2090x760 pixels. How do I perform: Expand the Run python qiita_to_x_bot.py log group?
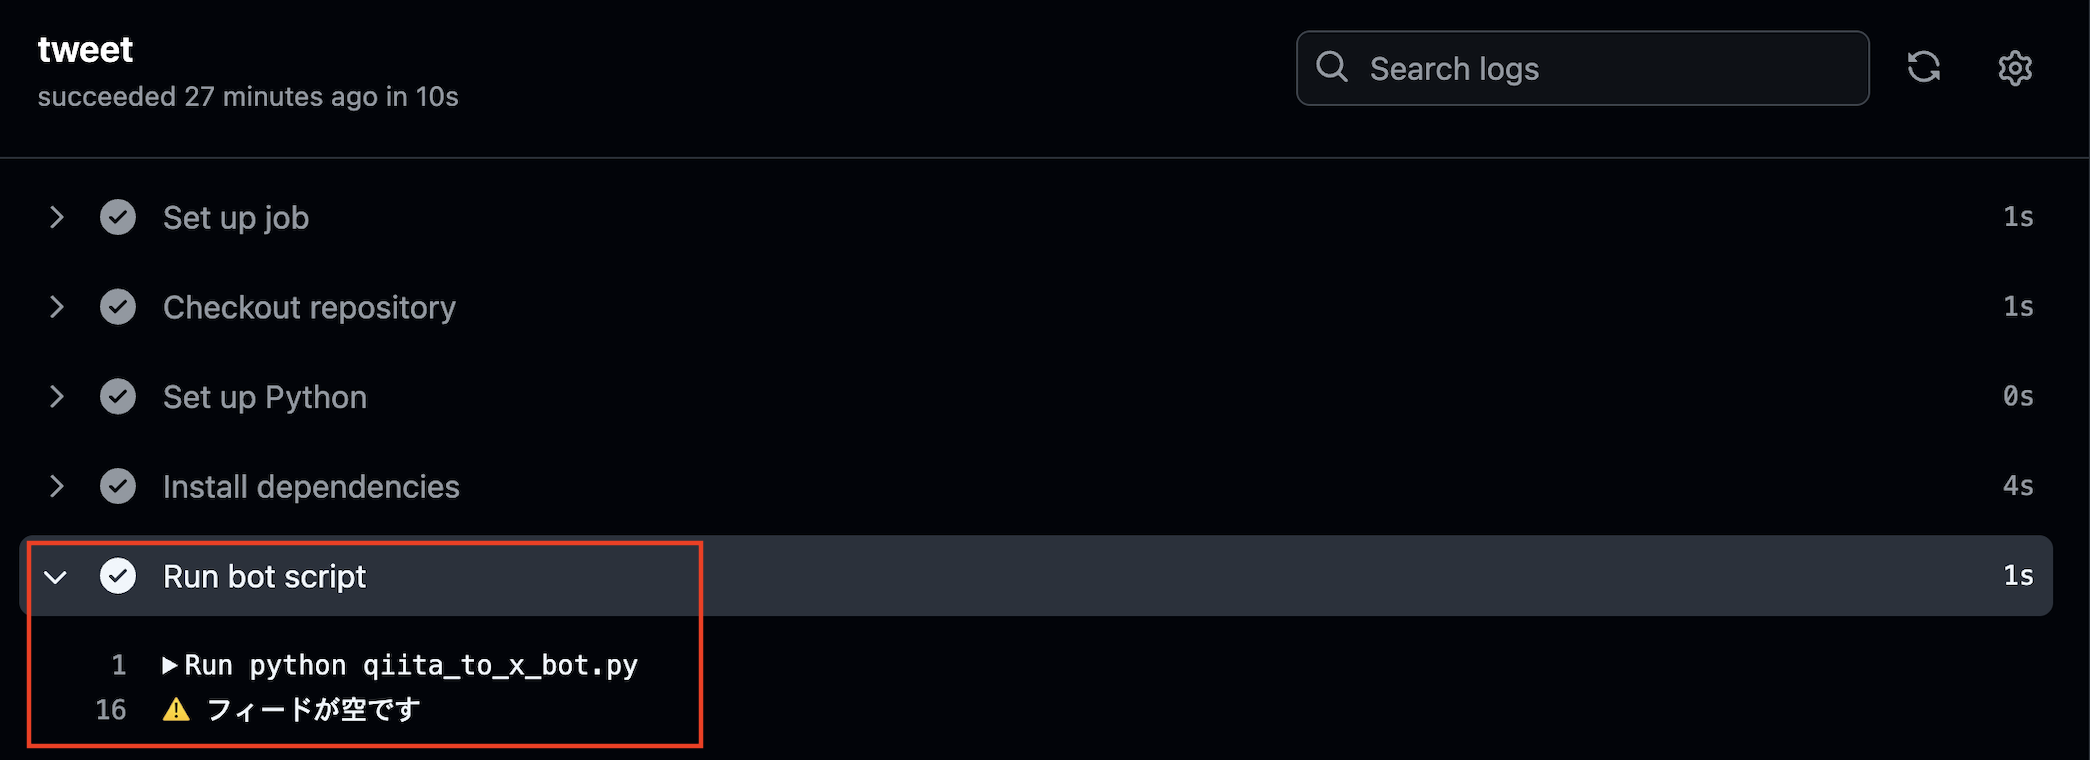tap(172, 664)
